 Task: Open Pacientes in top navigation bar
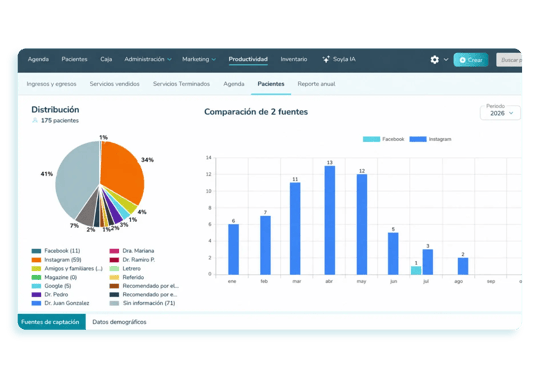point(74,59)
